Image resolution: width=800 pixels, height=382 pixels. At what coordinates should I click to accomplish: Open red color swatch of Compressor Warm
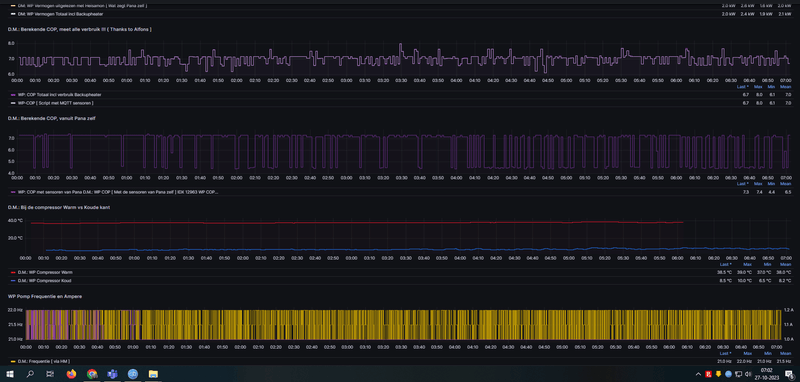(13, 272)
